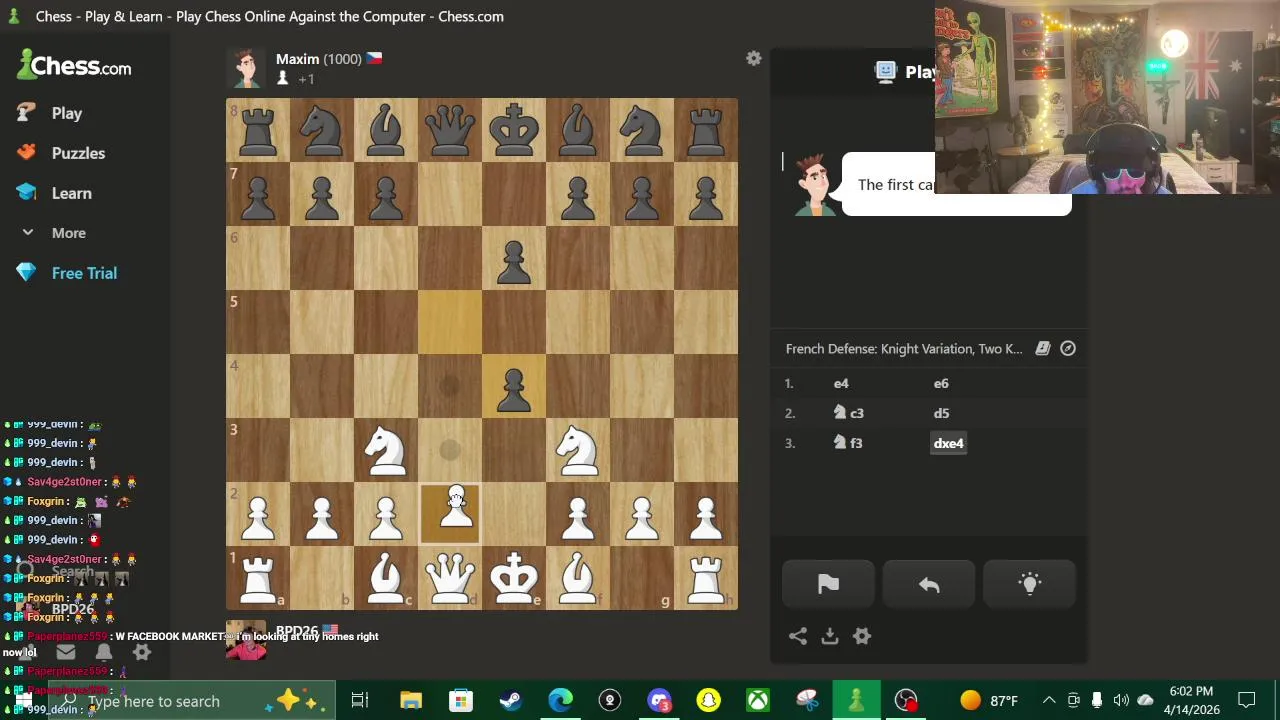Open Steam from the taskbar

tap(510, 701)
